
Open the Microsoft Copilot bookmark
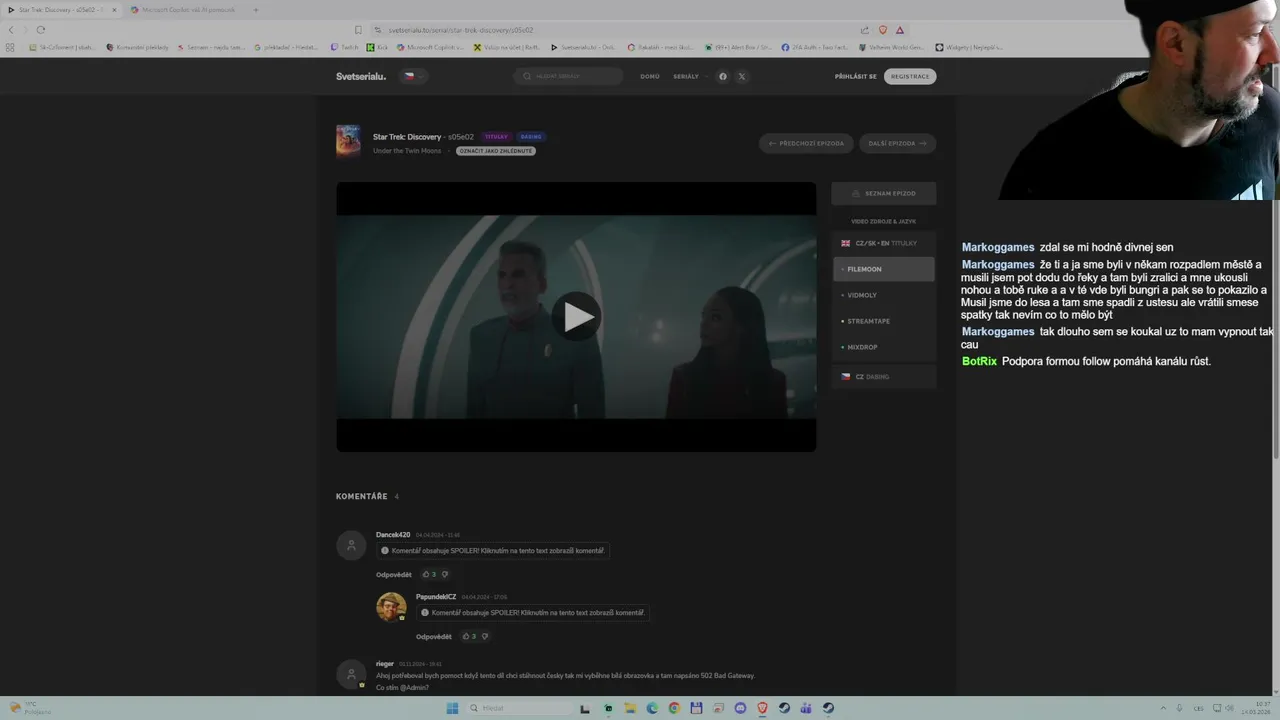point(431,47)
